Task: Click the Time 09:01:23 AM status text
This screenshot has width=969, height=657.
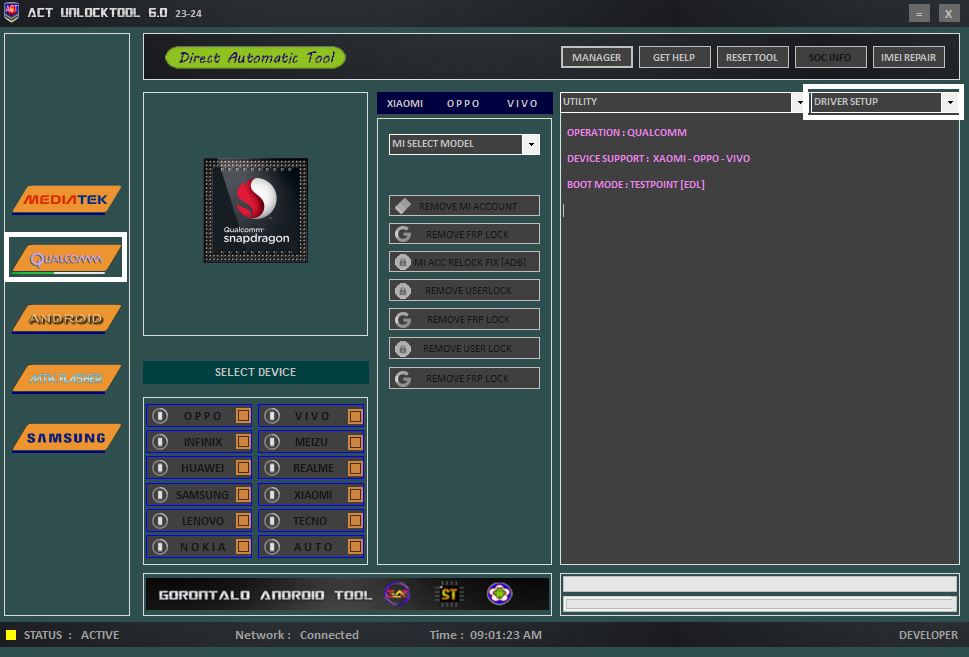Action: [486, 635]
